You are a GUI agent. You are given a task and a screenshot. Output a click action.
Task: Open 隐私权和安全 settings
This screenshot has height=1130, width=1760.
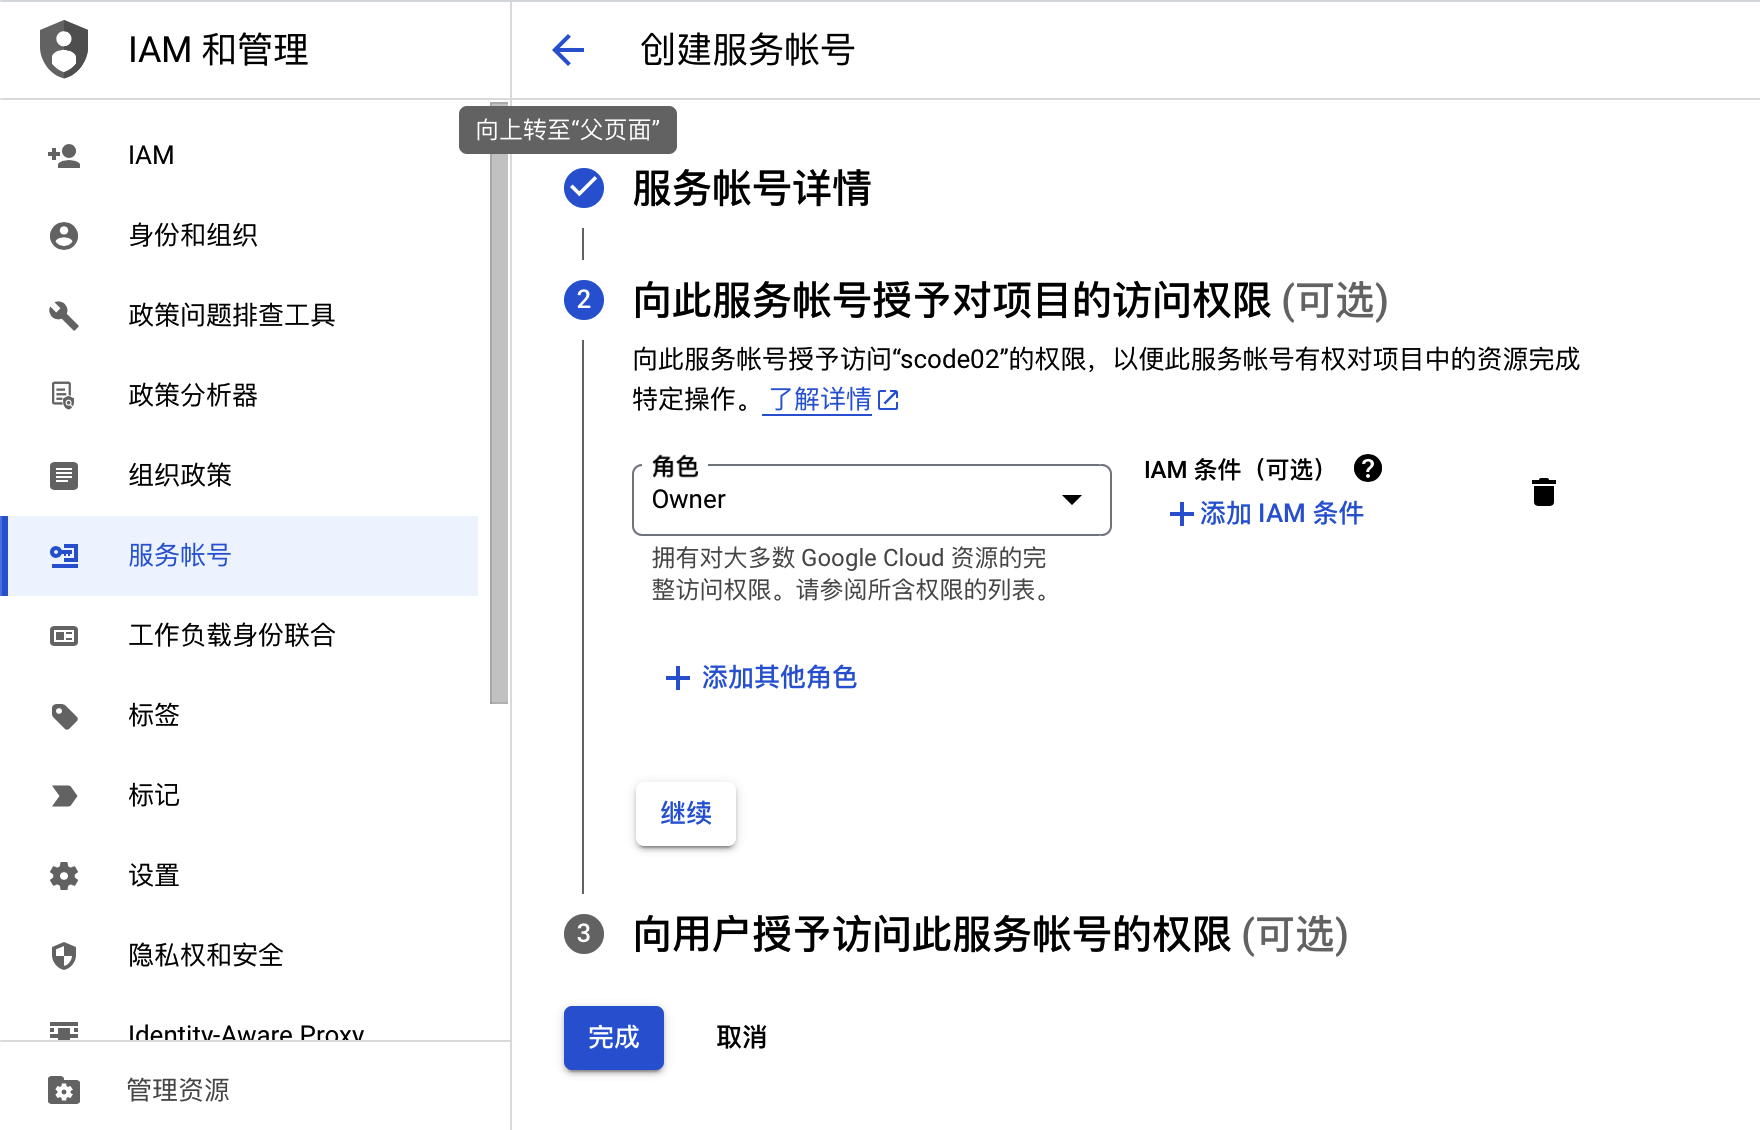point(206,955)
